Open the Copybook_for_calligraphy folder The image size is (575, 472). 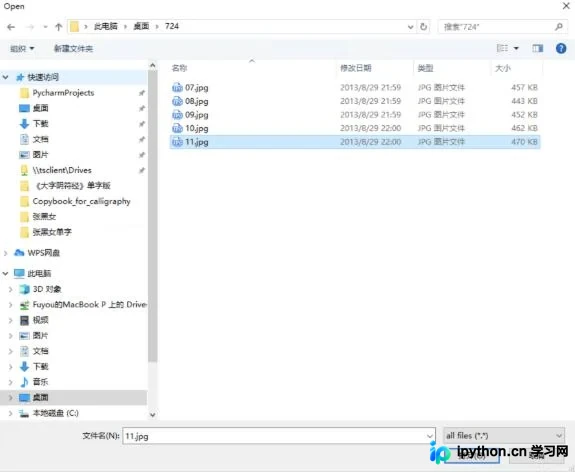point(81,201)
